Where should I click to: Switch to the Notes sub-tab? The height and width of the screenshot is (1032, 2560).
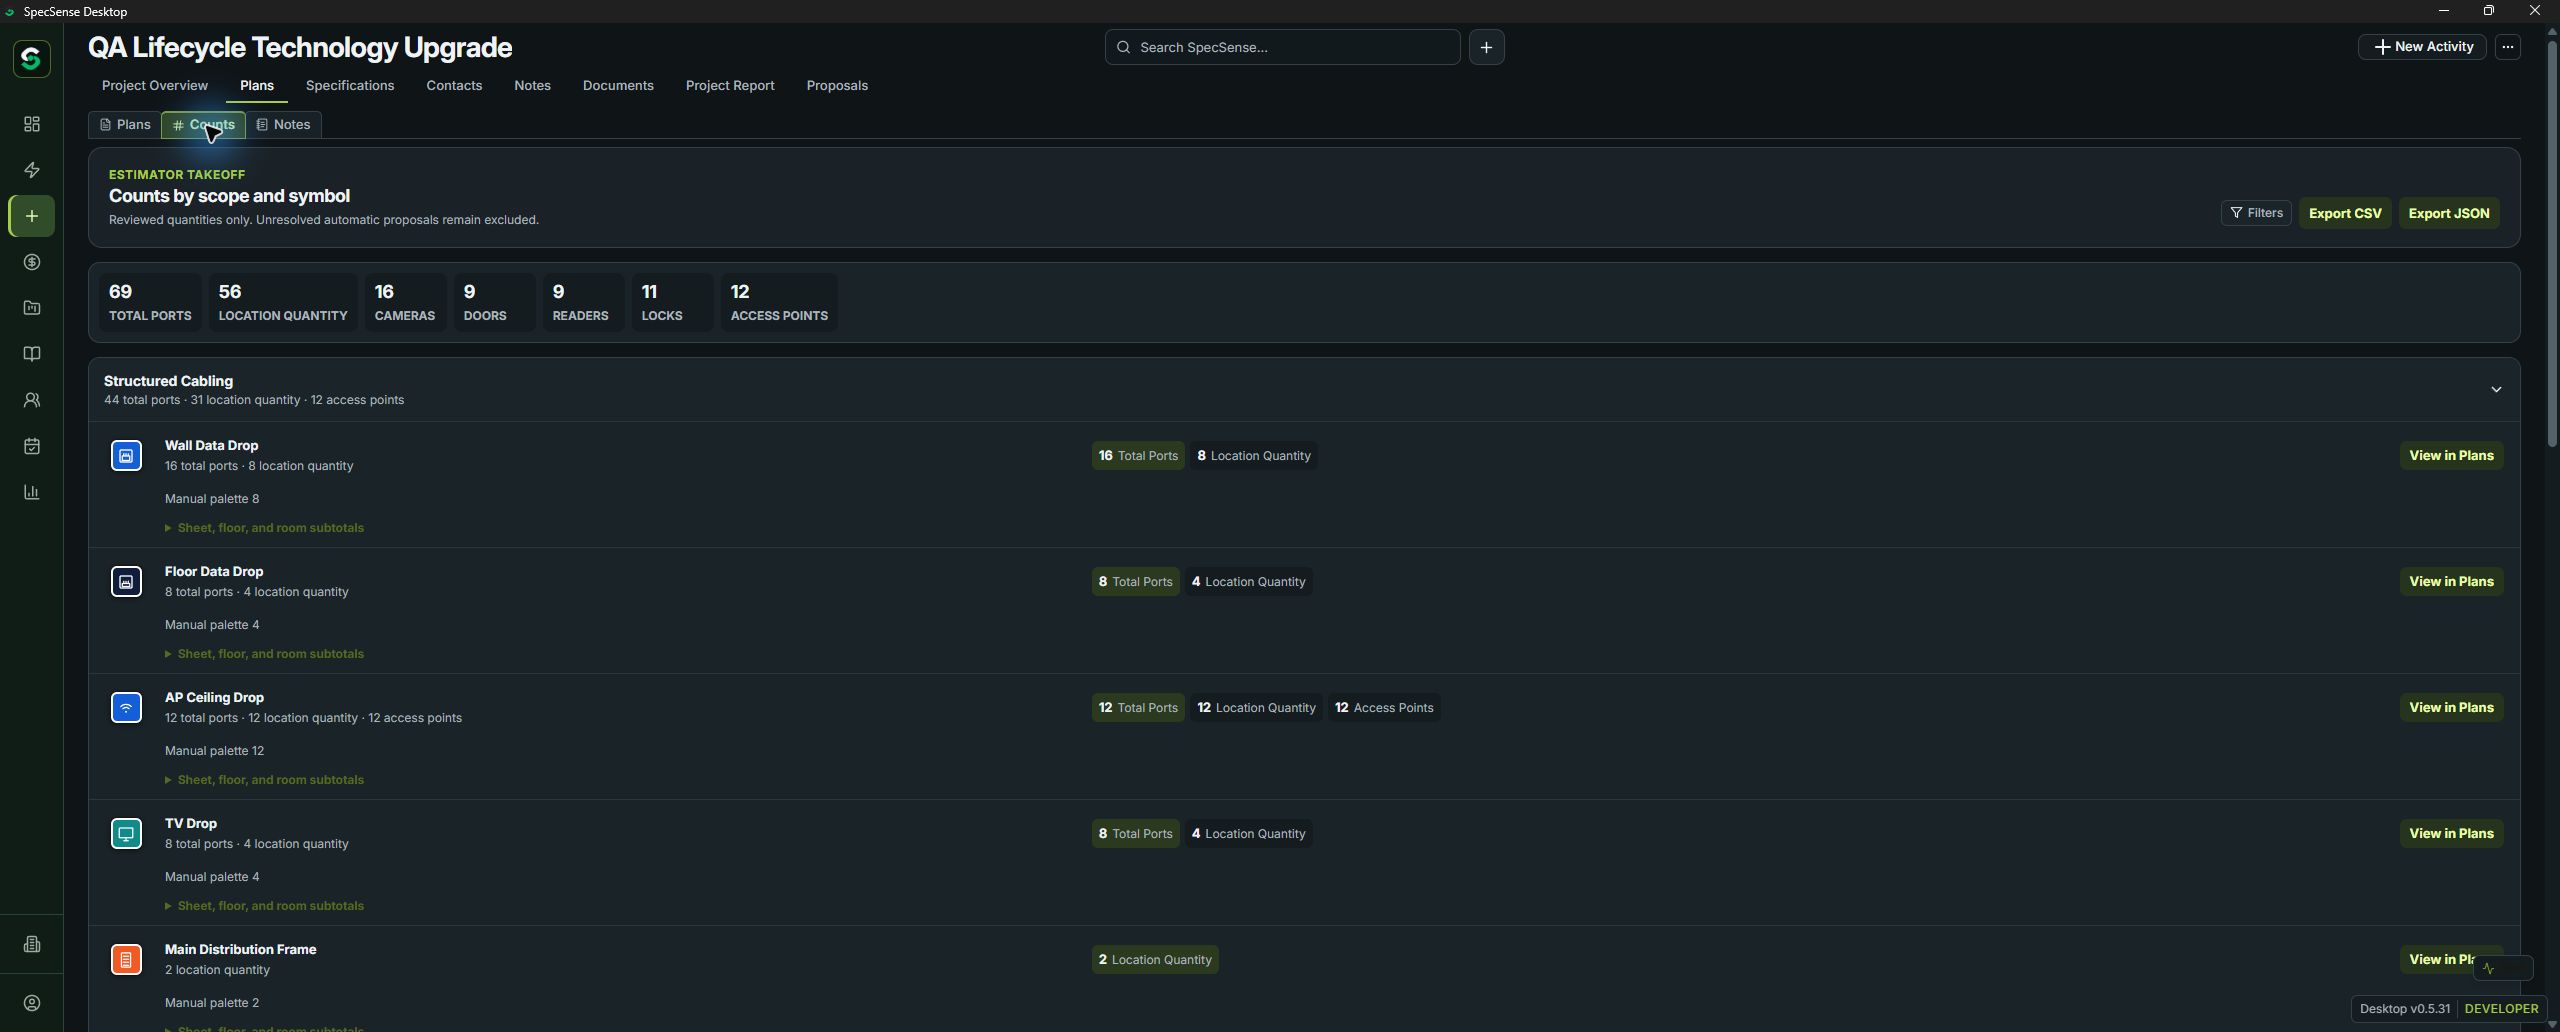284,125
